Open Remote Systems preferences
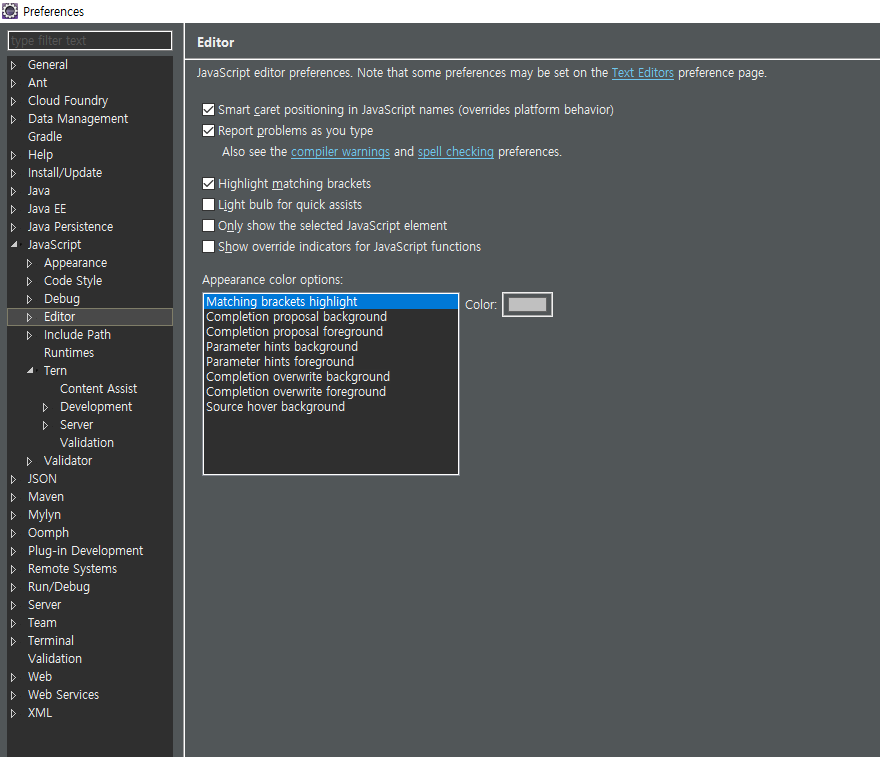The height and width of the screenshot is (757, 880). pos(72,568)
